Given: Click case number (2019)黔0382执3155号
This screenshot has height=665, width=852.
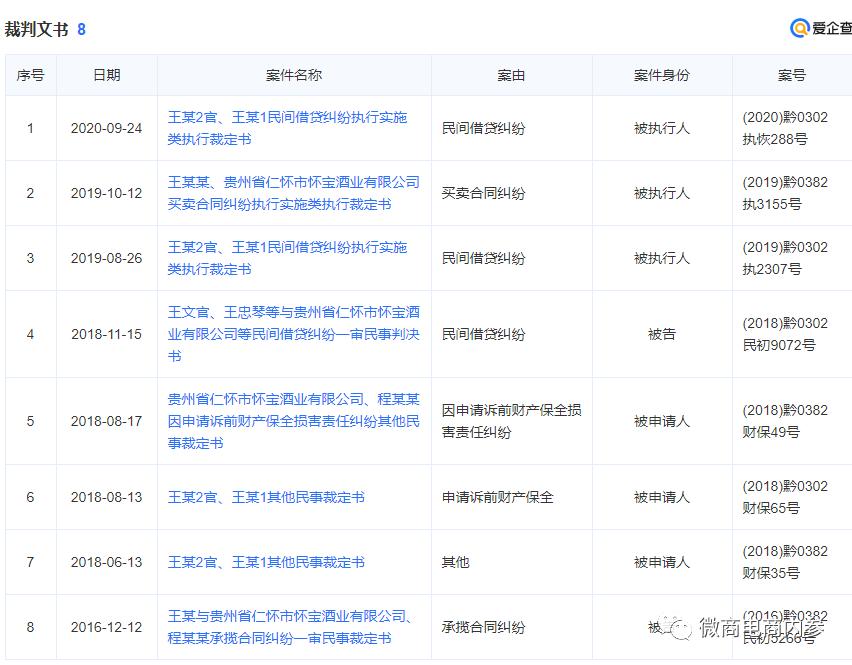Looking at the screenshot, I should pos(785,193).
